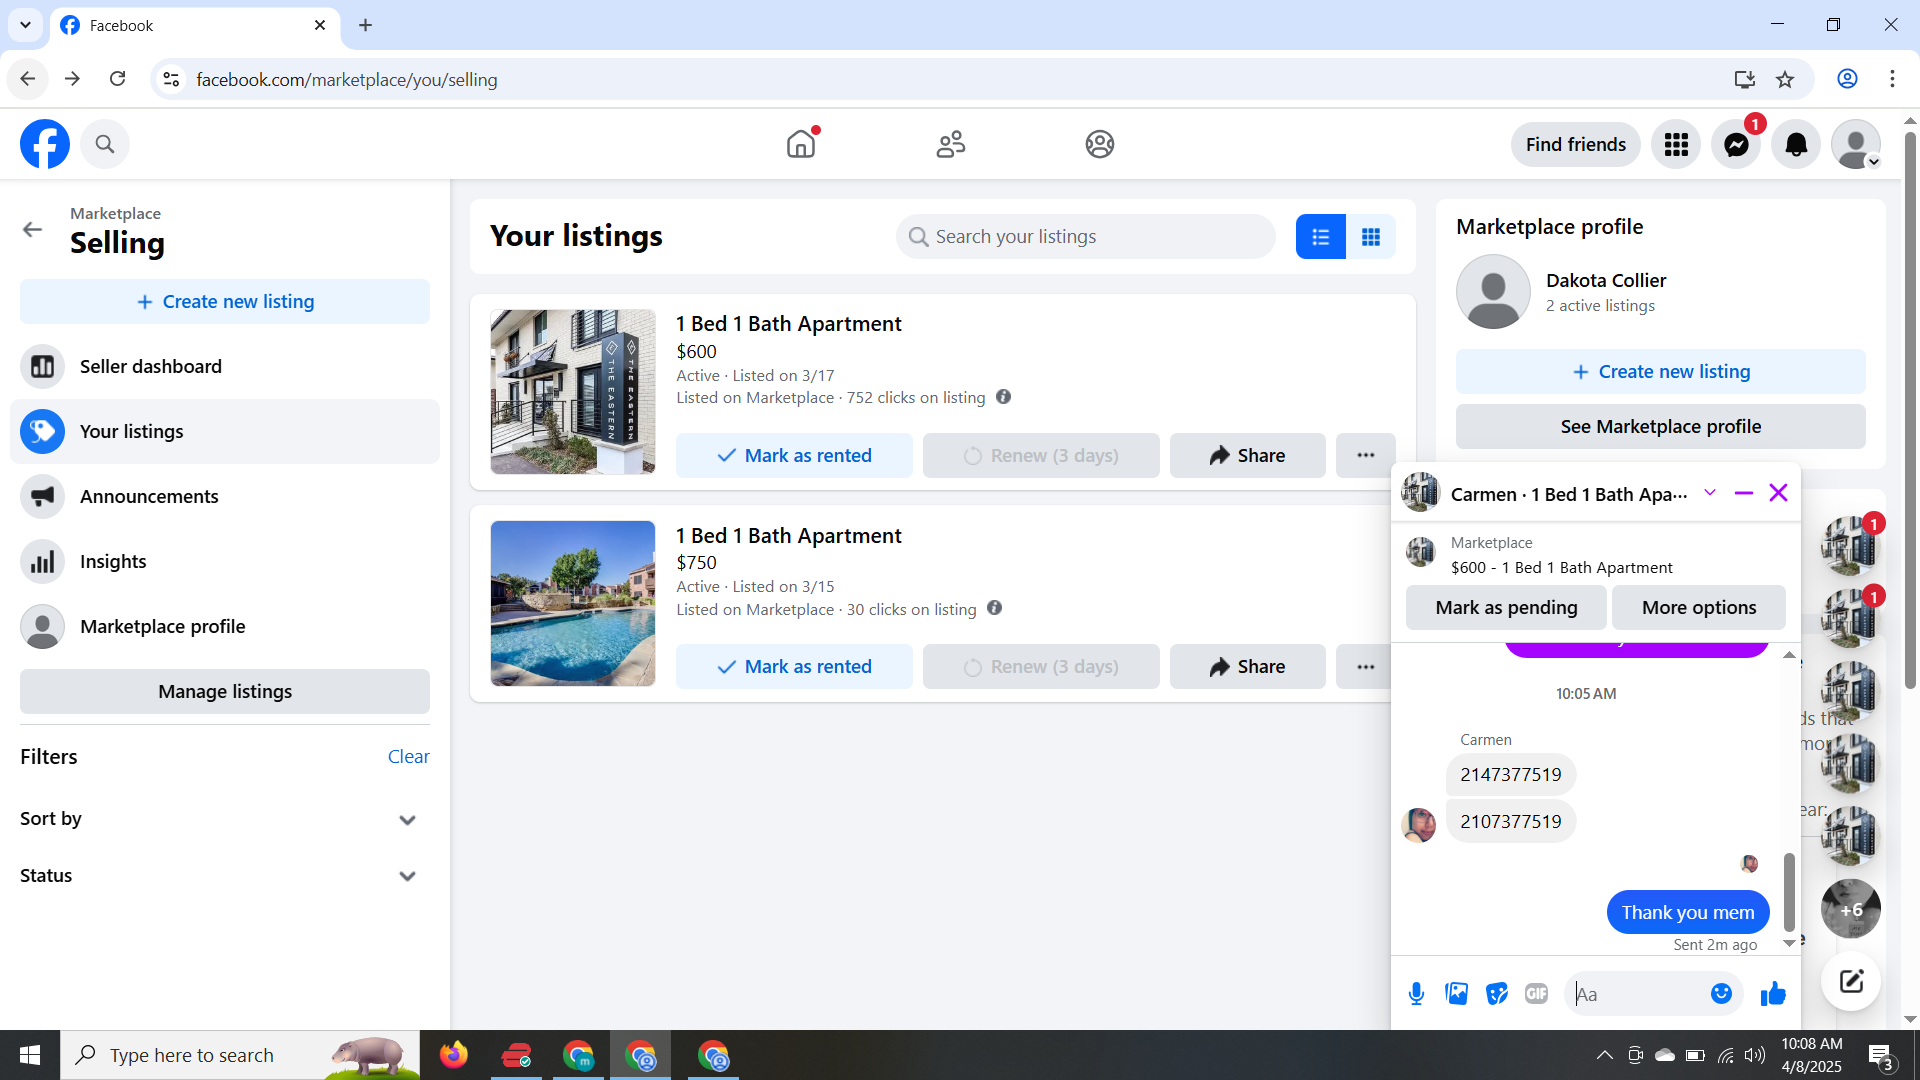Viewport: 1920px width, 1080px height.
Task: Send a thumbs up like in chat
Action: (1773, 993)
